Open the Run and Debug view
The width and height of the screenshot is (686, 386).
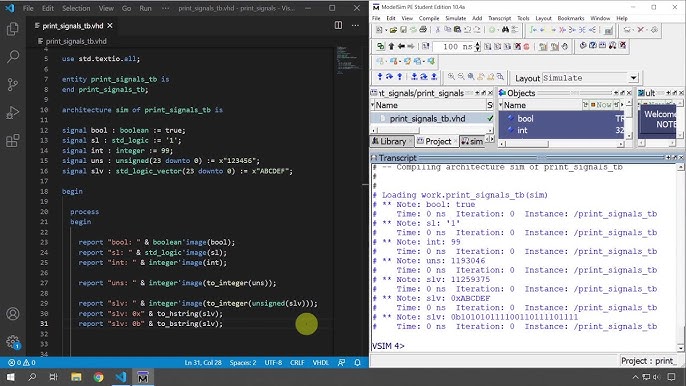pos(13,112)
